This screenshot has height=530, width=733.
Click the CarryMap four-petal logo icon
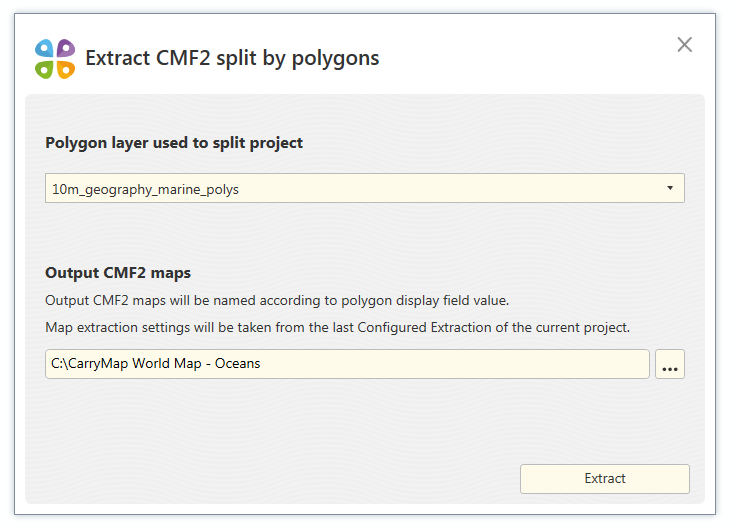click(55, 59)
